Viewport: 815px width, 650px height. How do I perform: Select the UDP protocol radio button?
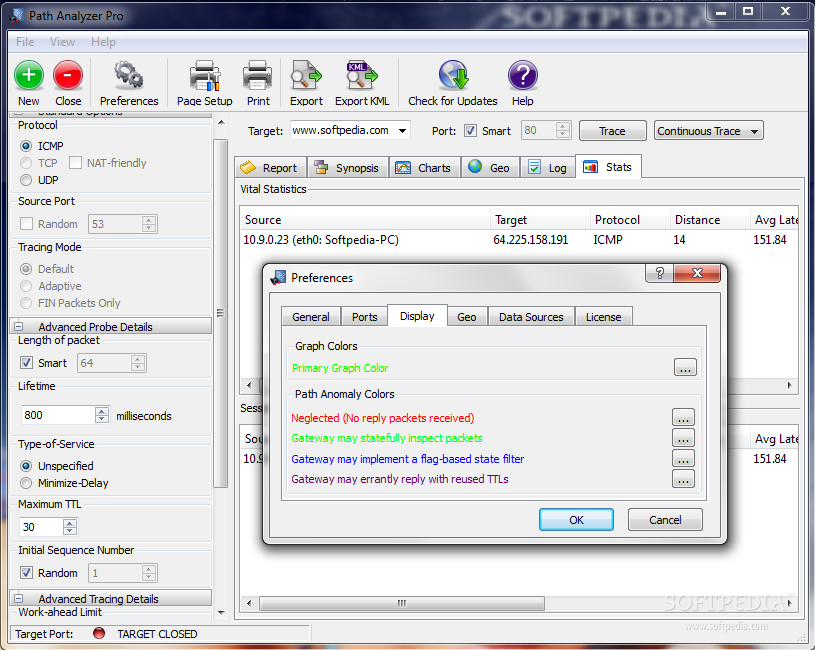(x=25, y=180)
